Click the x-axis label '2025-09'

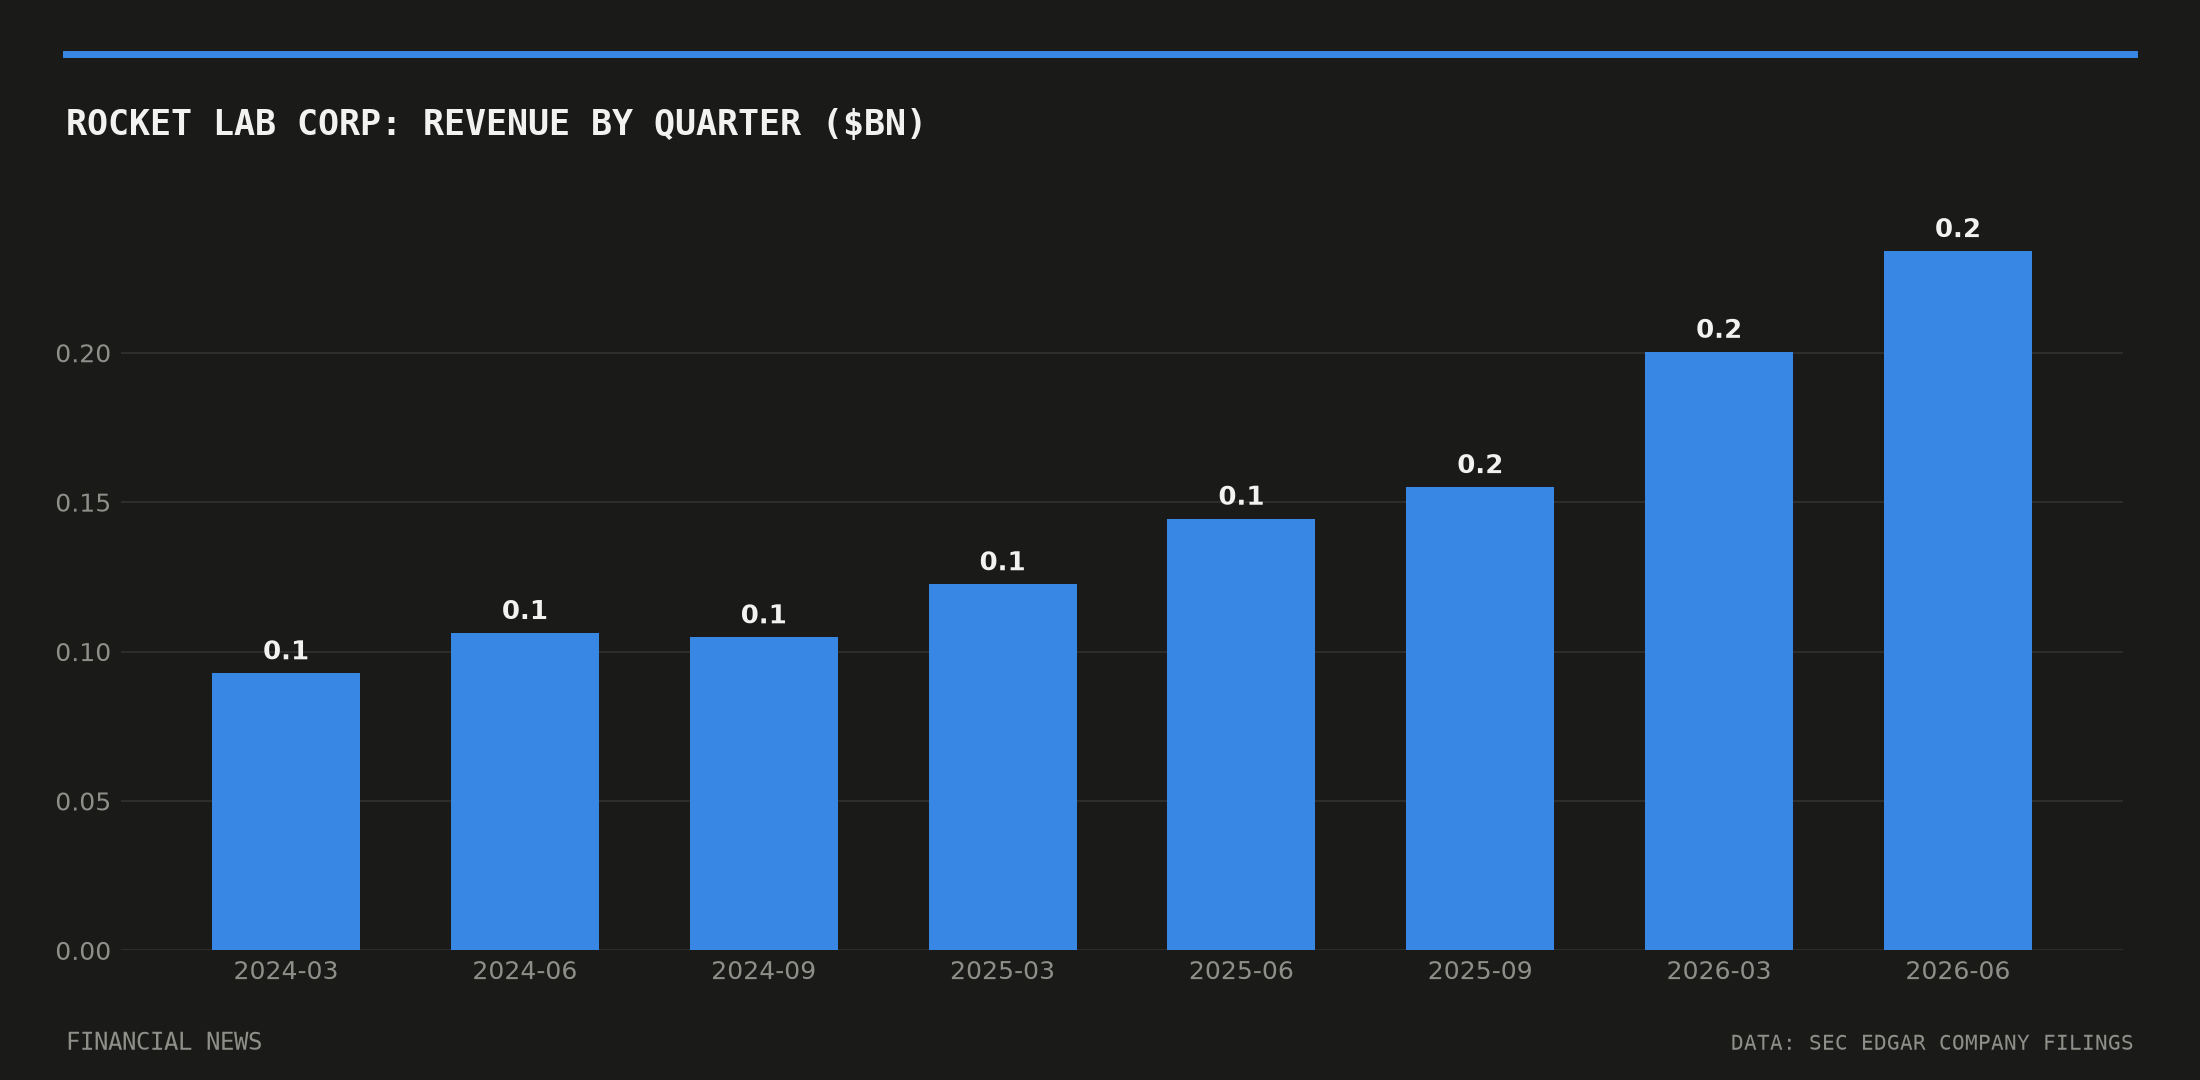coord(1480,971)
